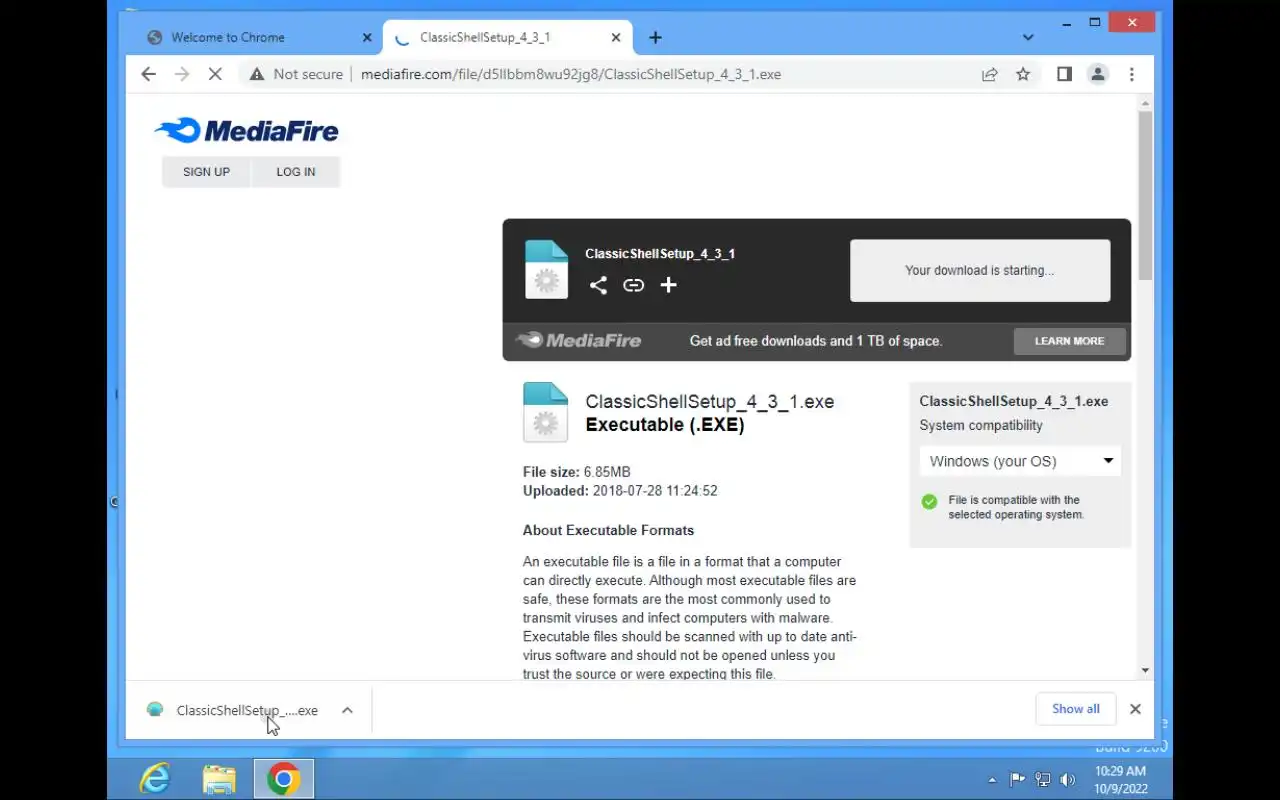Click the page vertical scrollbar thumb
1280x800 pixels.
pyautogui.click(x=1145, y=195)
